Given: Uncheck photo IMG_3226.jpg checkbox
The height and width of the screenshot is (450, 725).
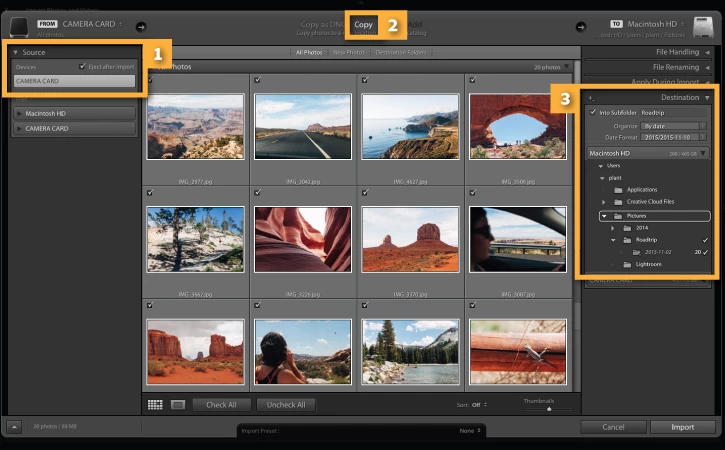Looking at the screenshot, I should (x=258, y=192).
